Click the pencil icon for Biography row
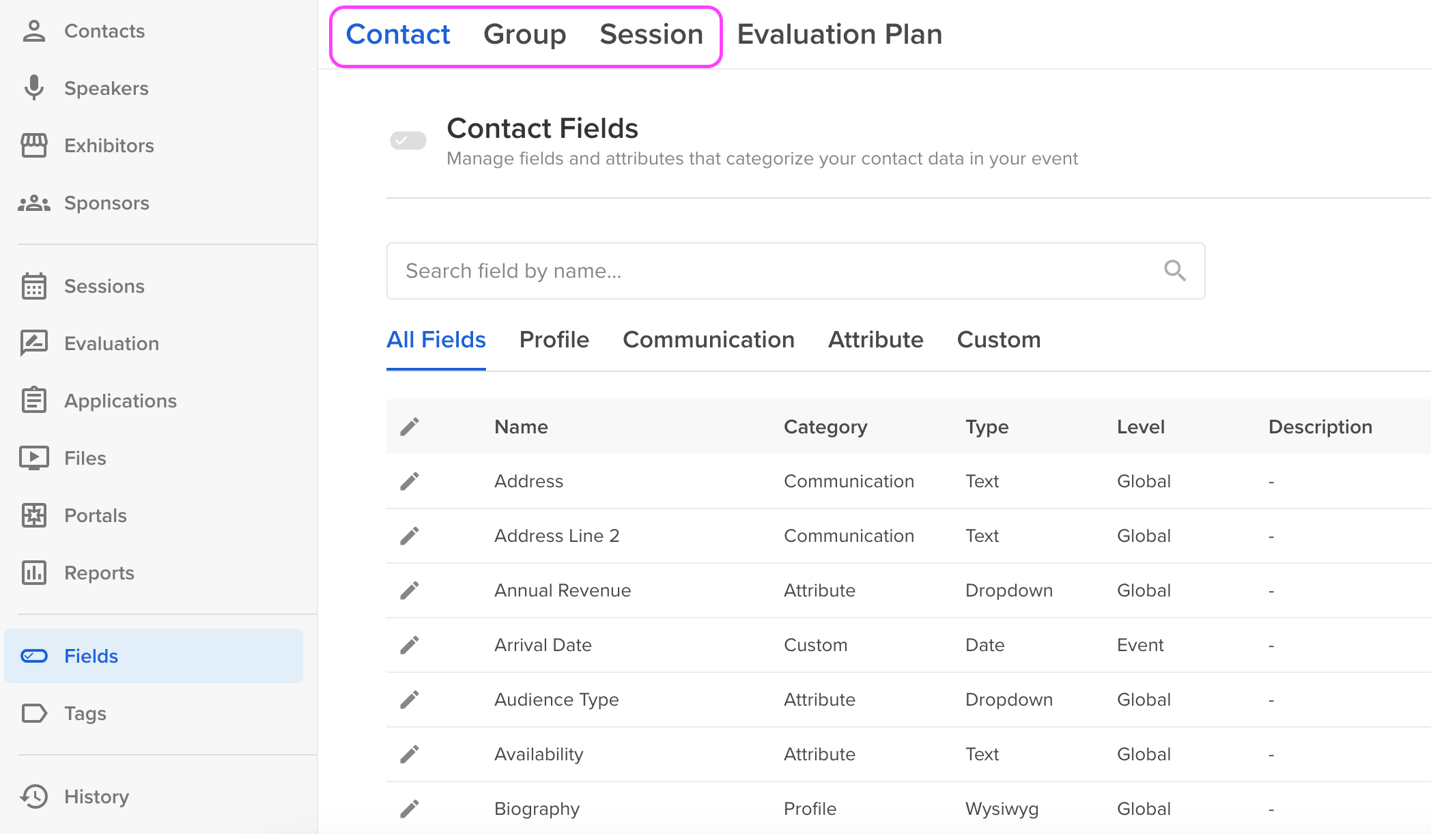The width and height of the screenshot is (1431, 834). point(410,809)
